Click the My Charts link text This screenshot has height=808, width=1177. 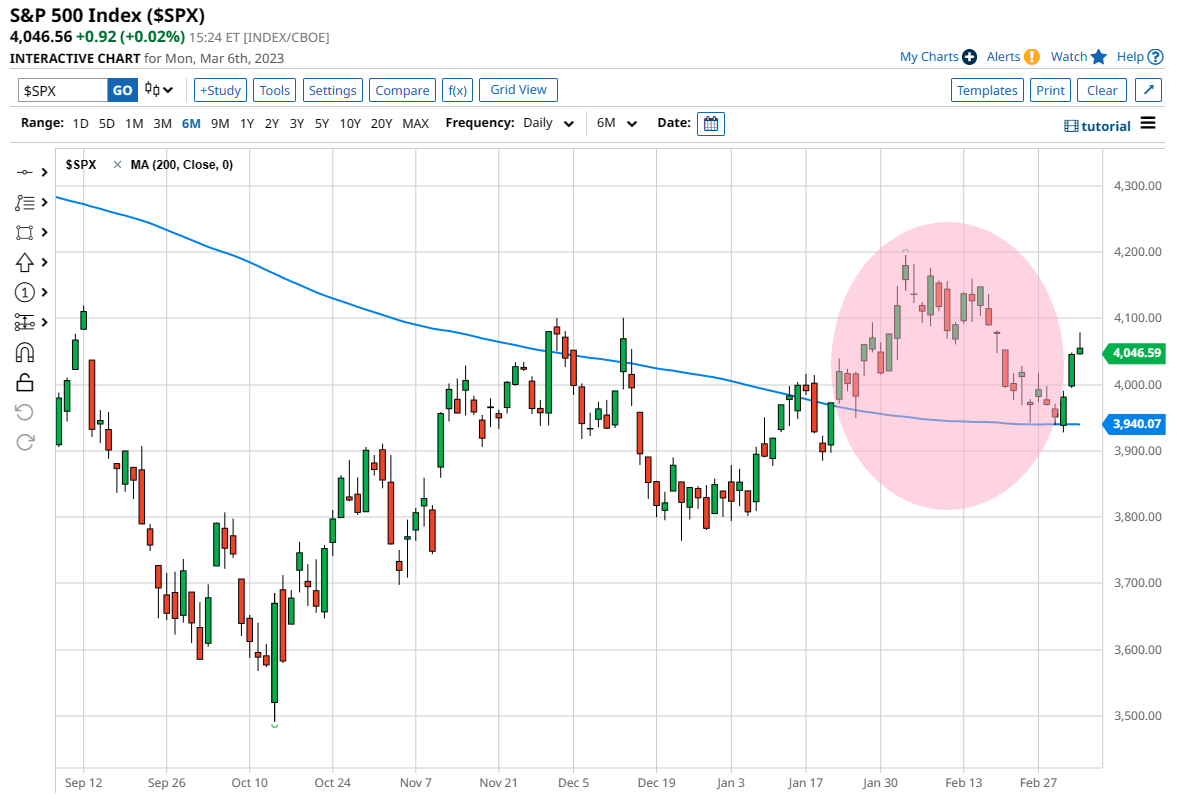(929, 57)
